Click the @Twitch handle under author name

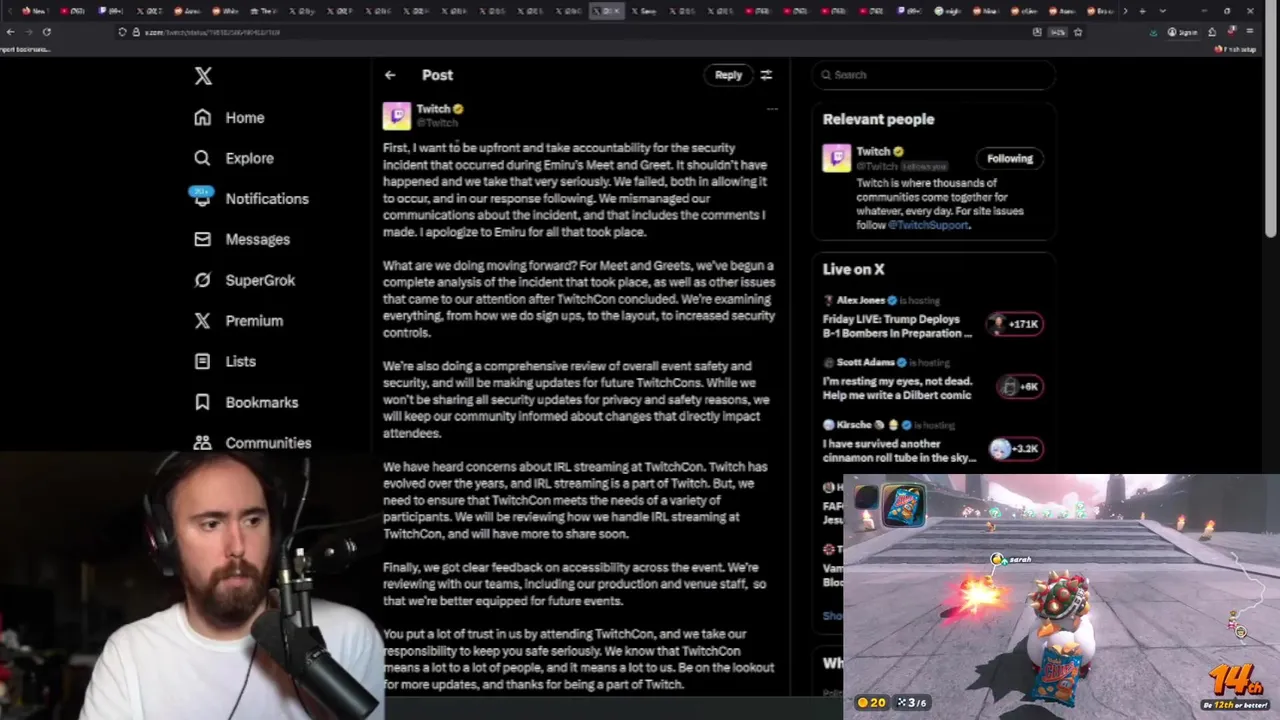[437, 122]
